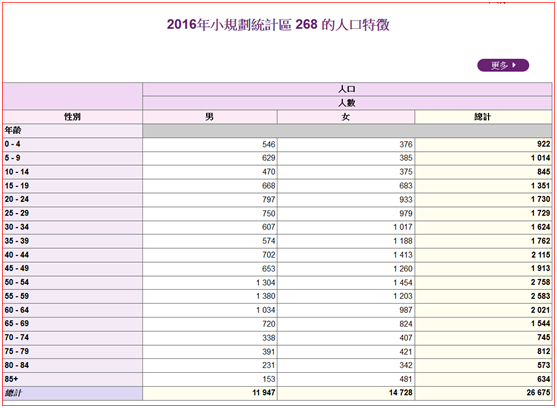
Task: Click the grand total cell 26 675
Action: (x=483, y=393)
